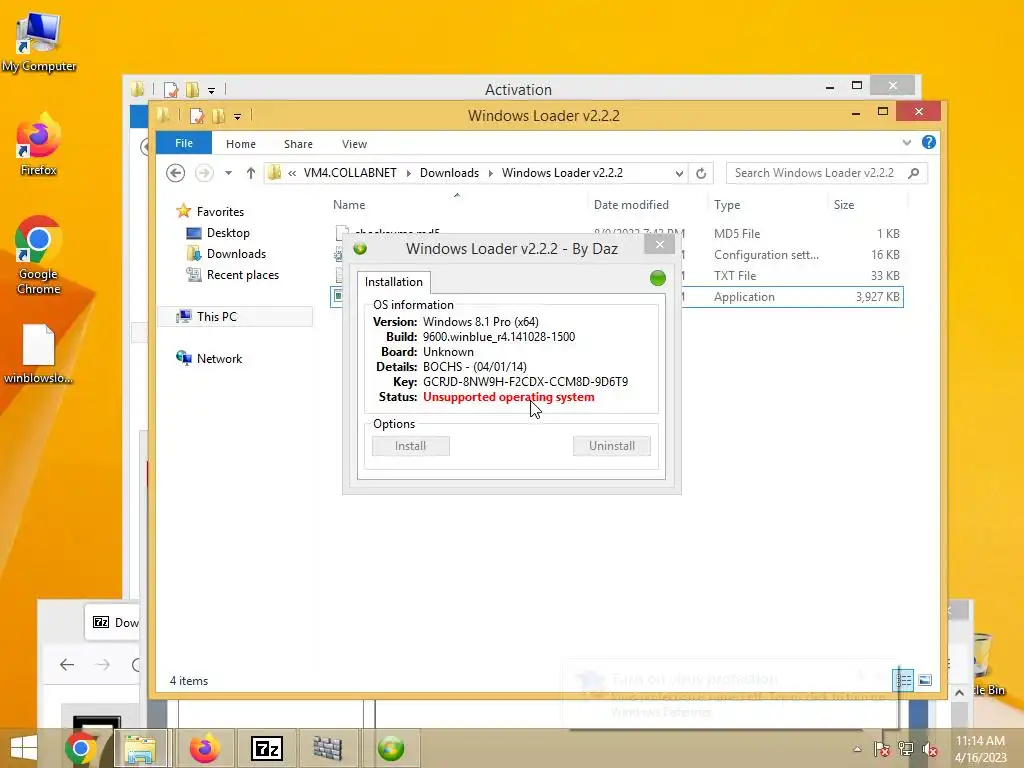Image resolution: width=1024 pixels, height=768 pixels.
Task: Open the File ribbon tab
Action: (x=184, y=143)
